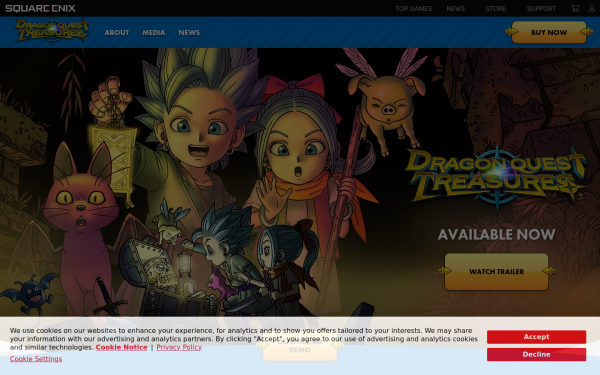Open the Support menu
Screen dimensions: 600x375
click(x=541, y=8)
